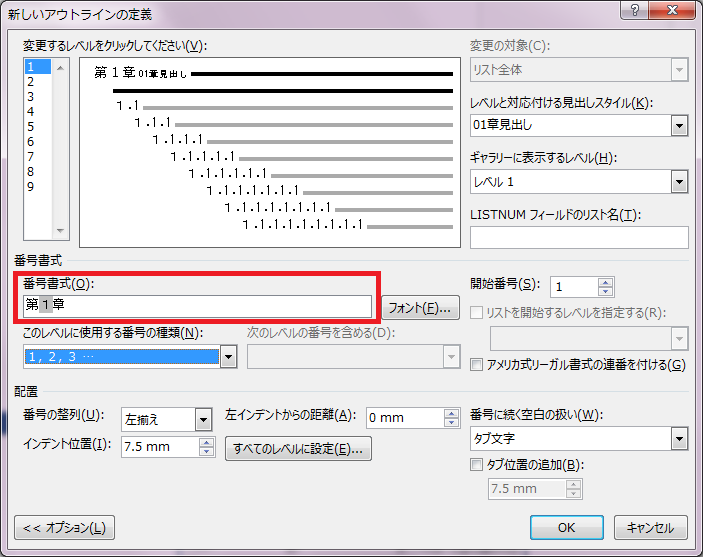Select level 2 in the level list
Viewport: 703px width, 557px height.
(x=38, y=82)
